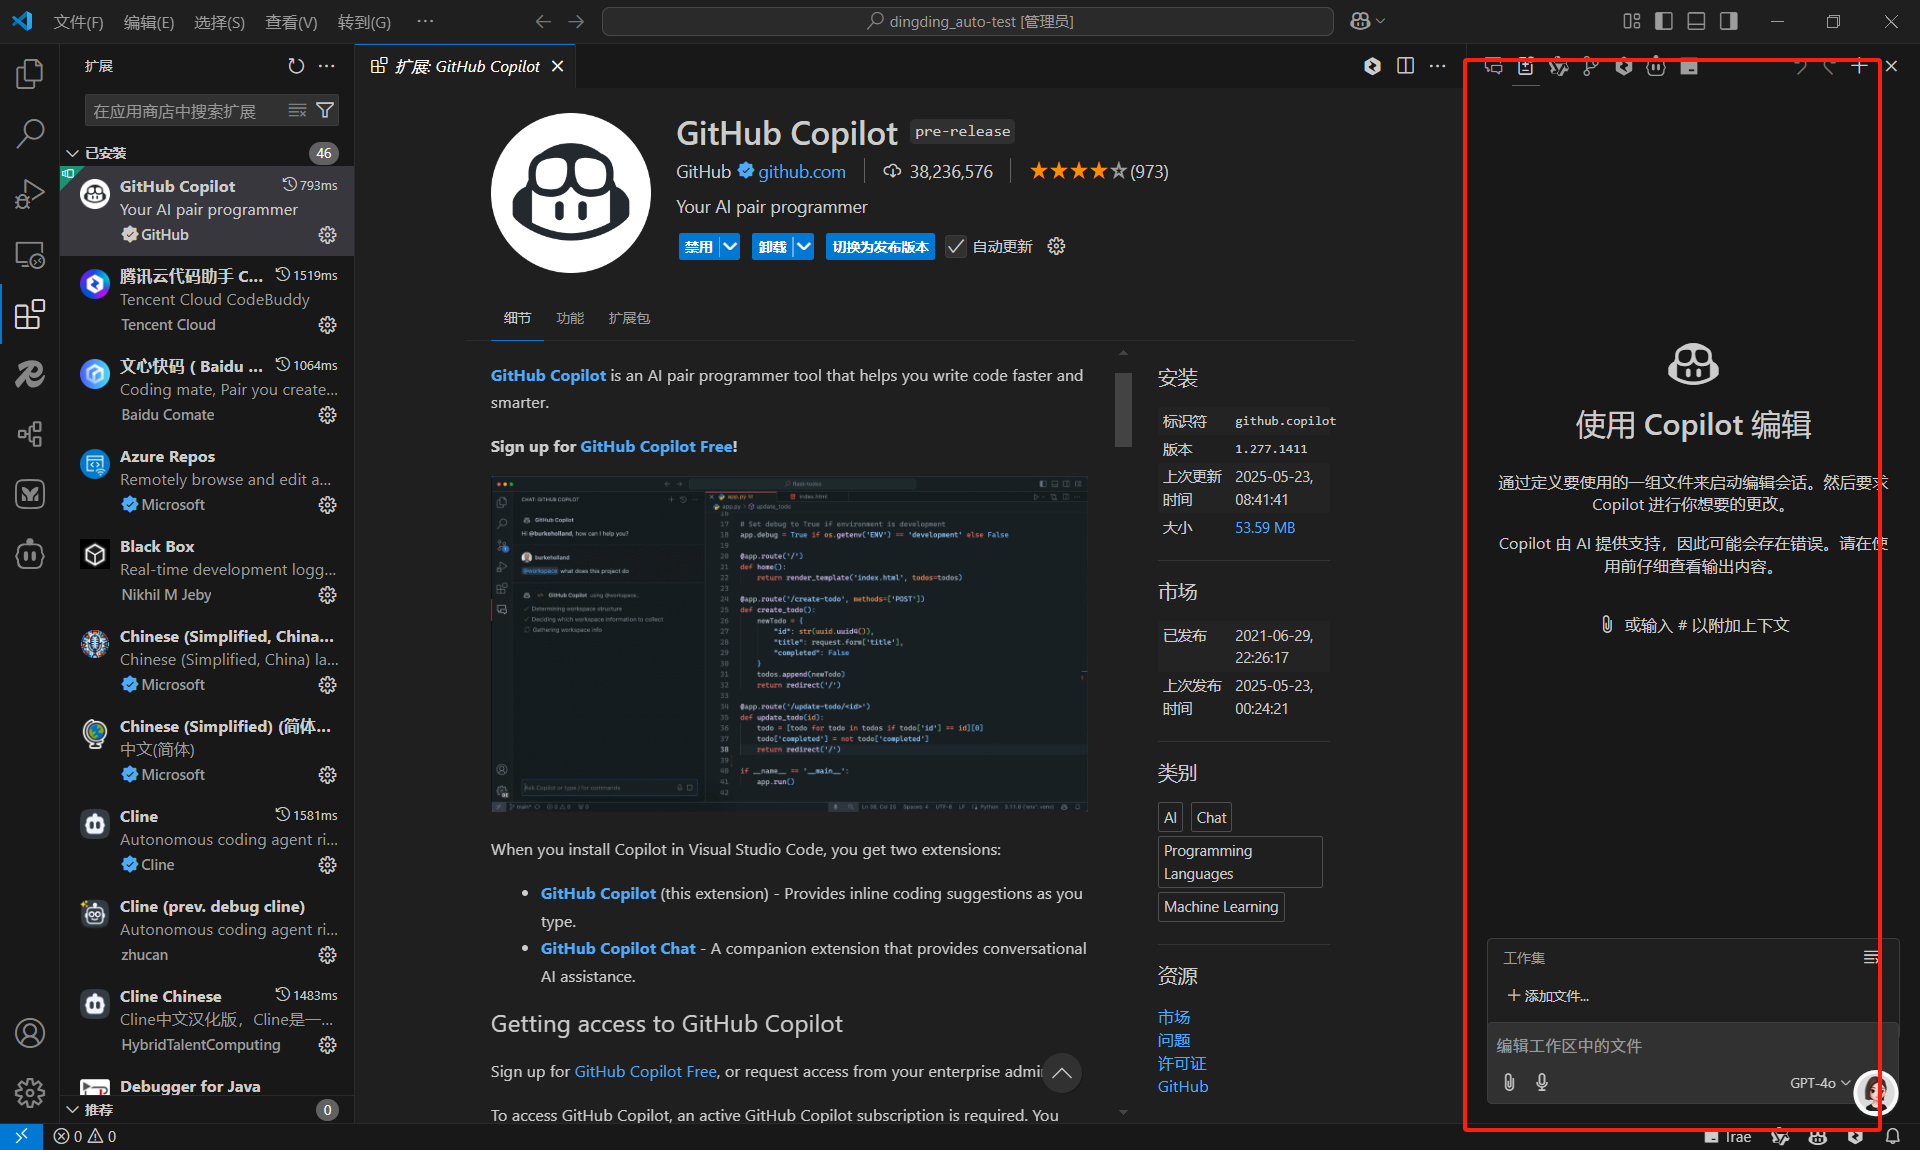The image size is (1920, 1150).
Task: Collapse the Installed extensions section
Action: [72, 153]
